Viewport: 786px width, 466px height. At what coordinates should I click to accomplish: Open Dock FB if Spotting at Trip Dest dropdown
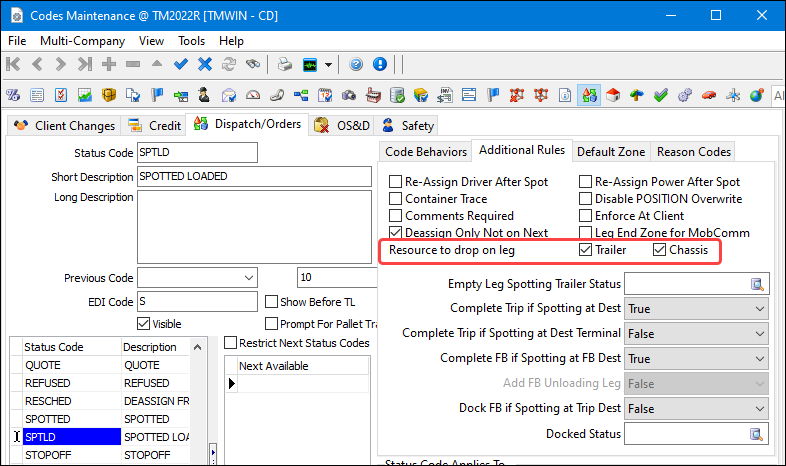pyautogui.click(x=759, y=409)
